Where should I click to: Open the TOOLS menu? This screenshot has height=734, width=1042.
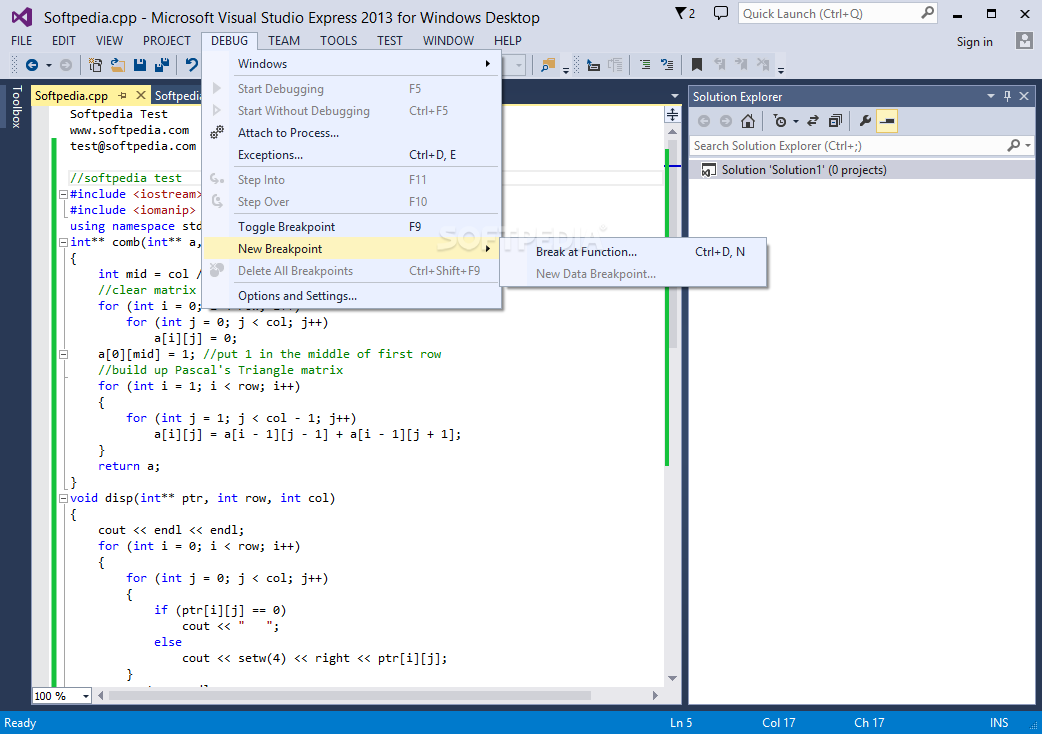(338, 41)
